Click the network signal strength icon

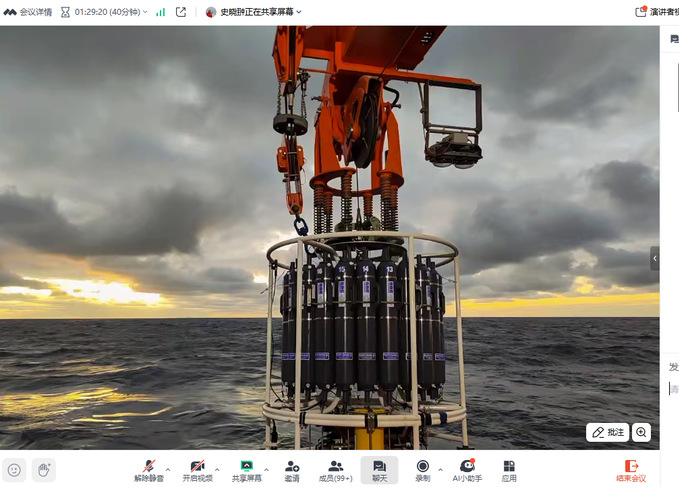[160, 12]
